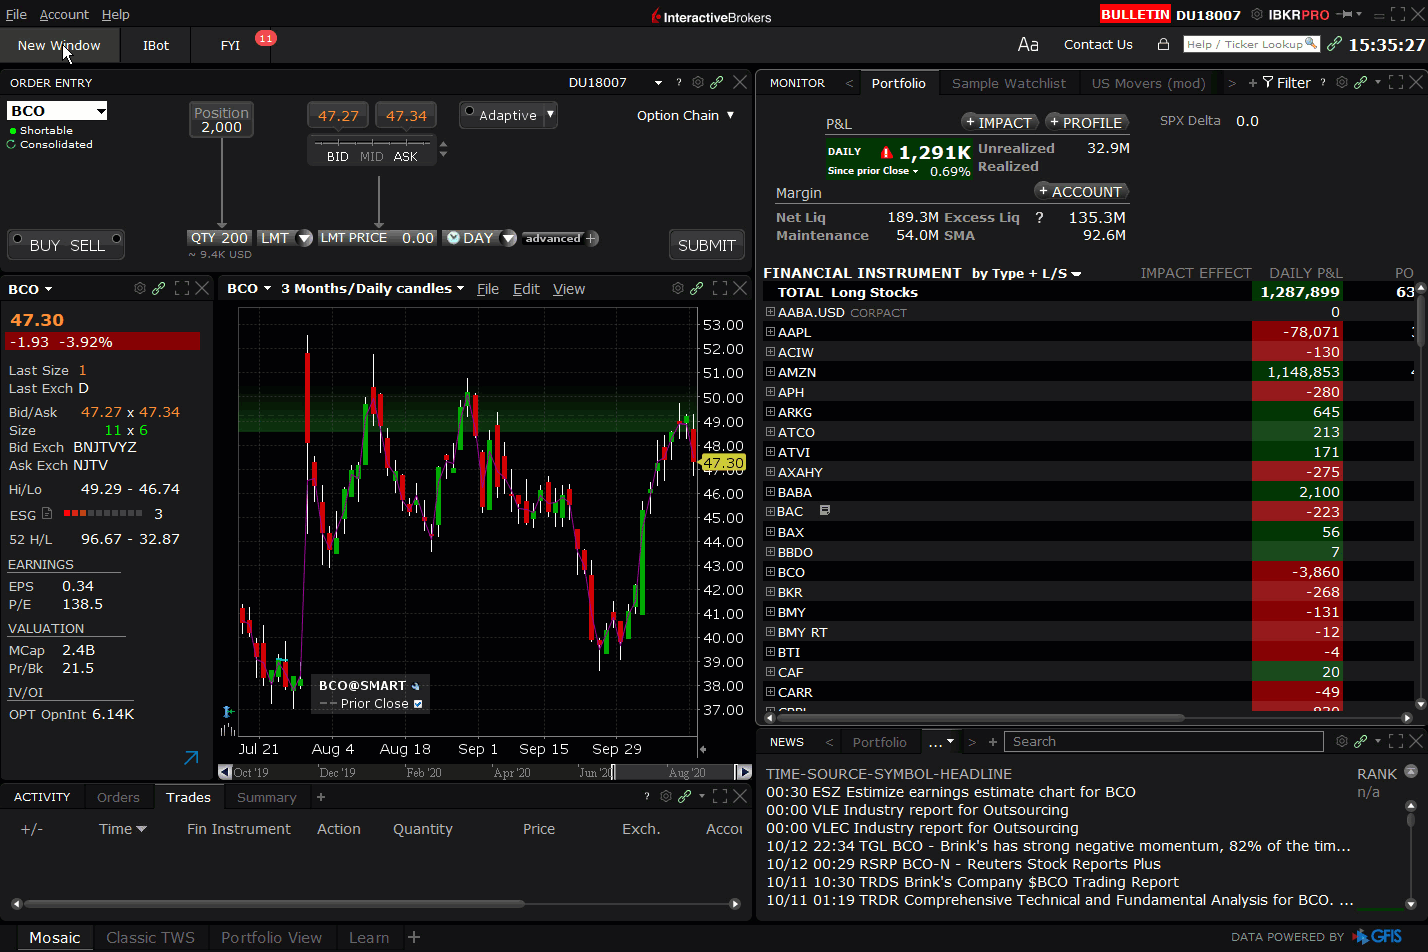Open Adaptive algo dropdown arrow
Screen dimensions: 1428x952
click(x=550, y=114)
